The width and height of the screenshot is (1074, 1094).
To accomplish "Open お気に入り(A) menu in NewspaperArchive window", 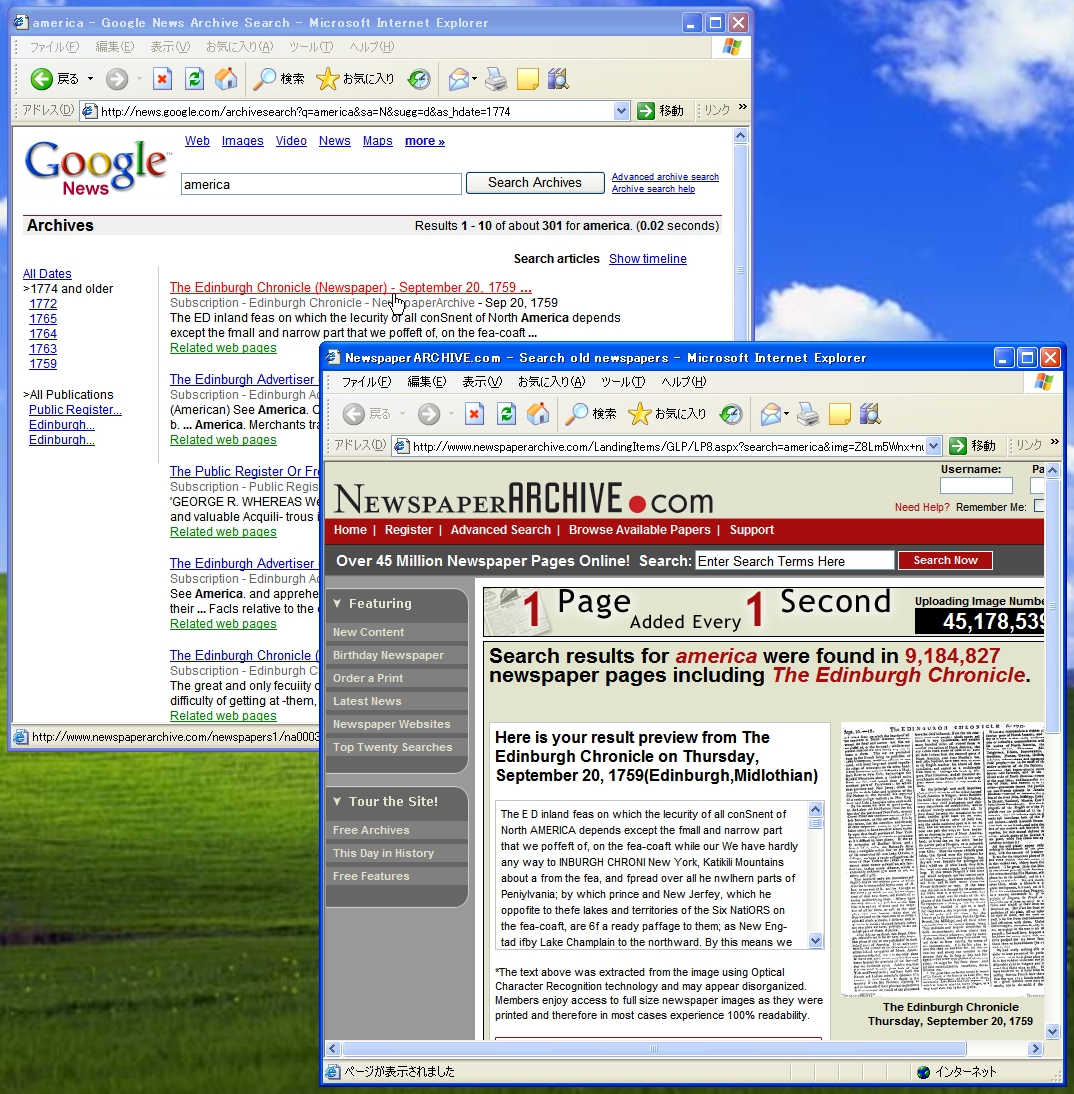I will 551,382.
